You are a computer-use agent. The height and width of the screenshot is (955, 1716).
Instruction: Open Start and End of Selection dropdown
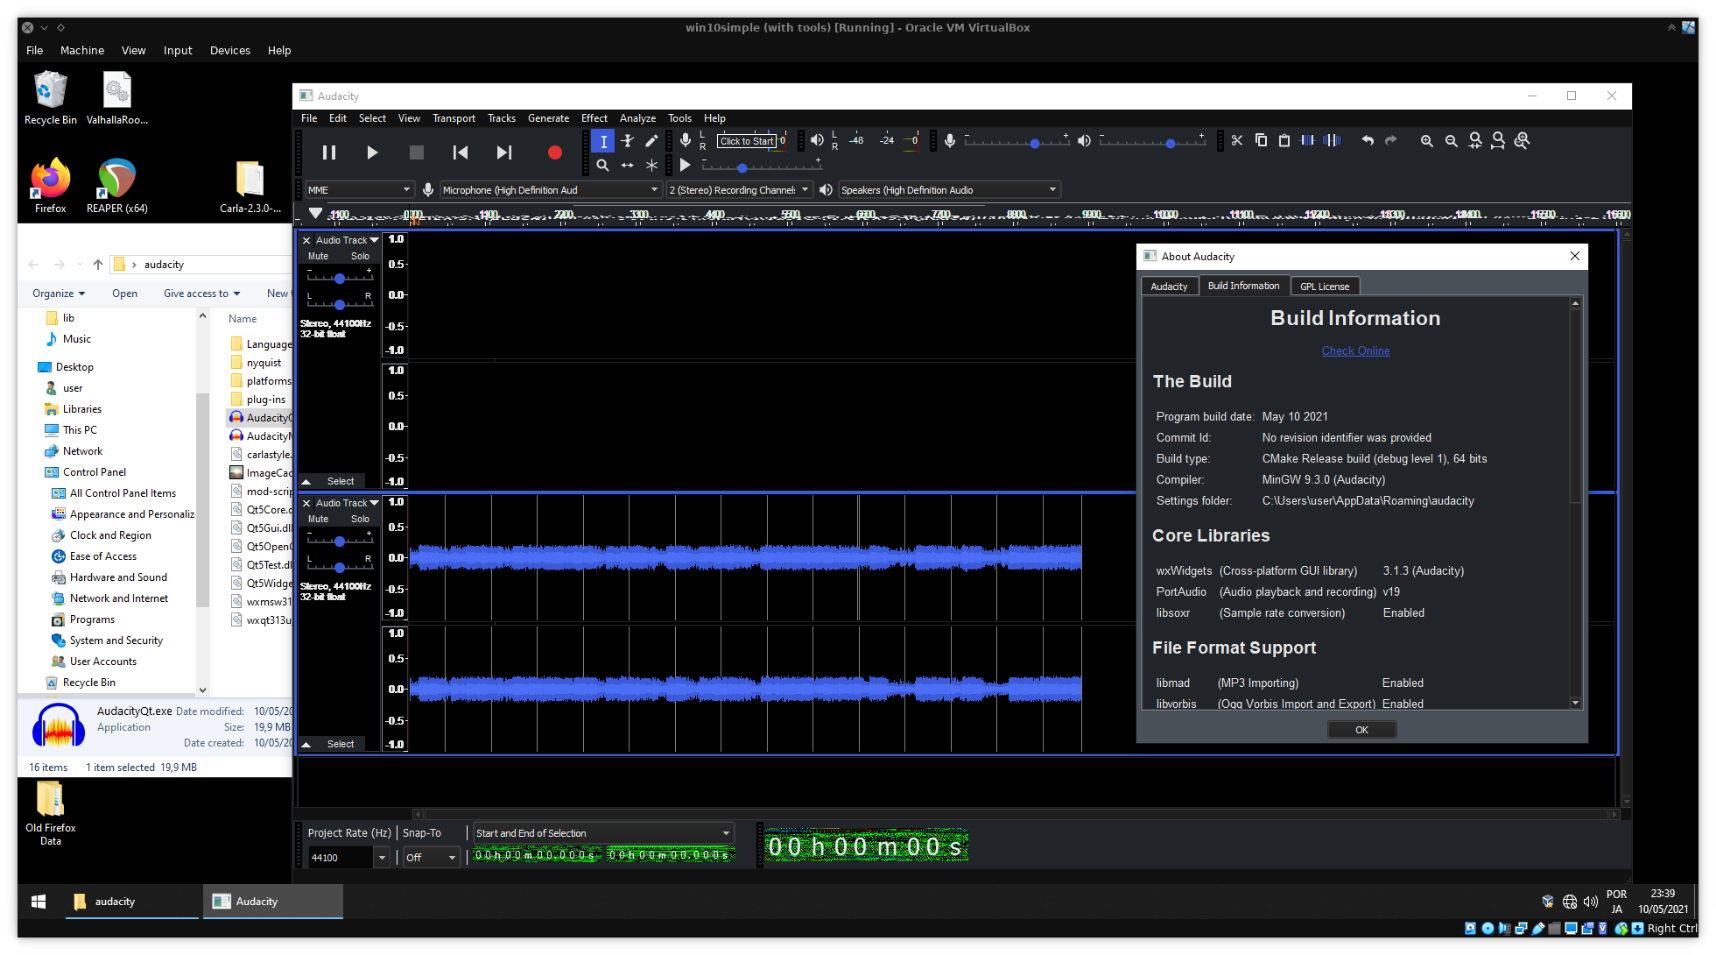[603, 833]
